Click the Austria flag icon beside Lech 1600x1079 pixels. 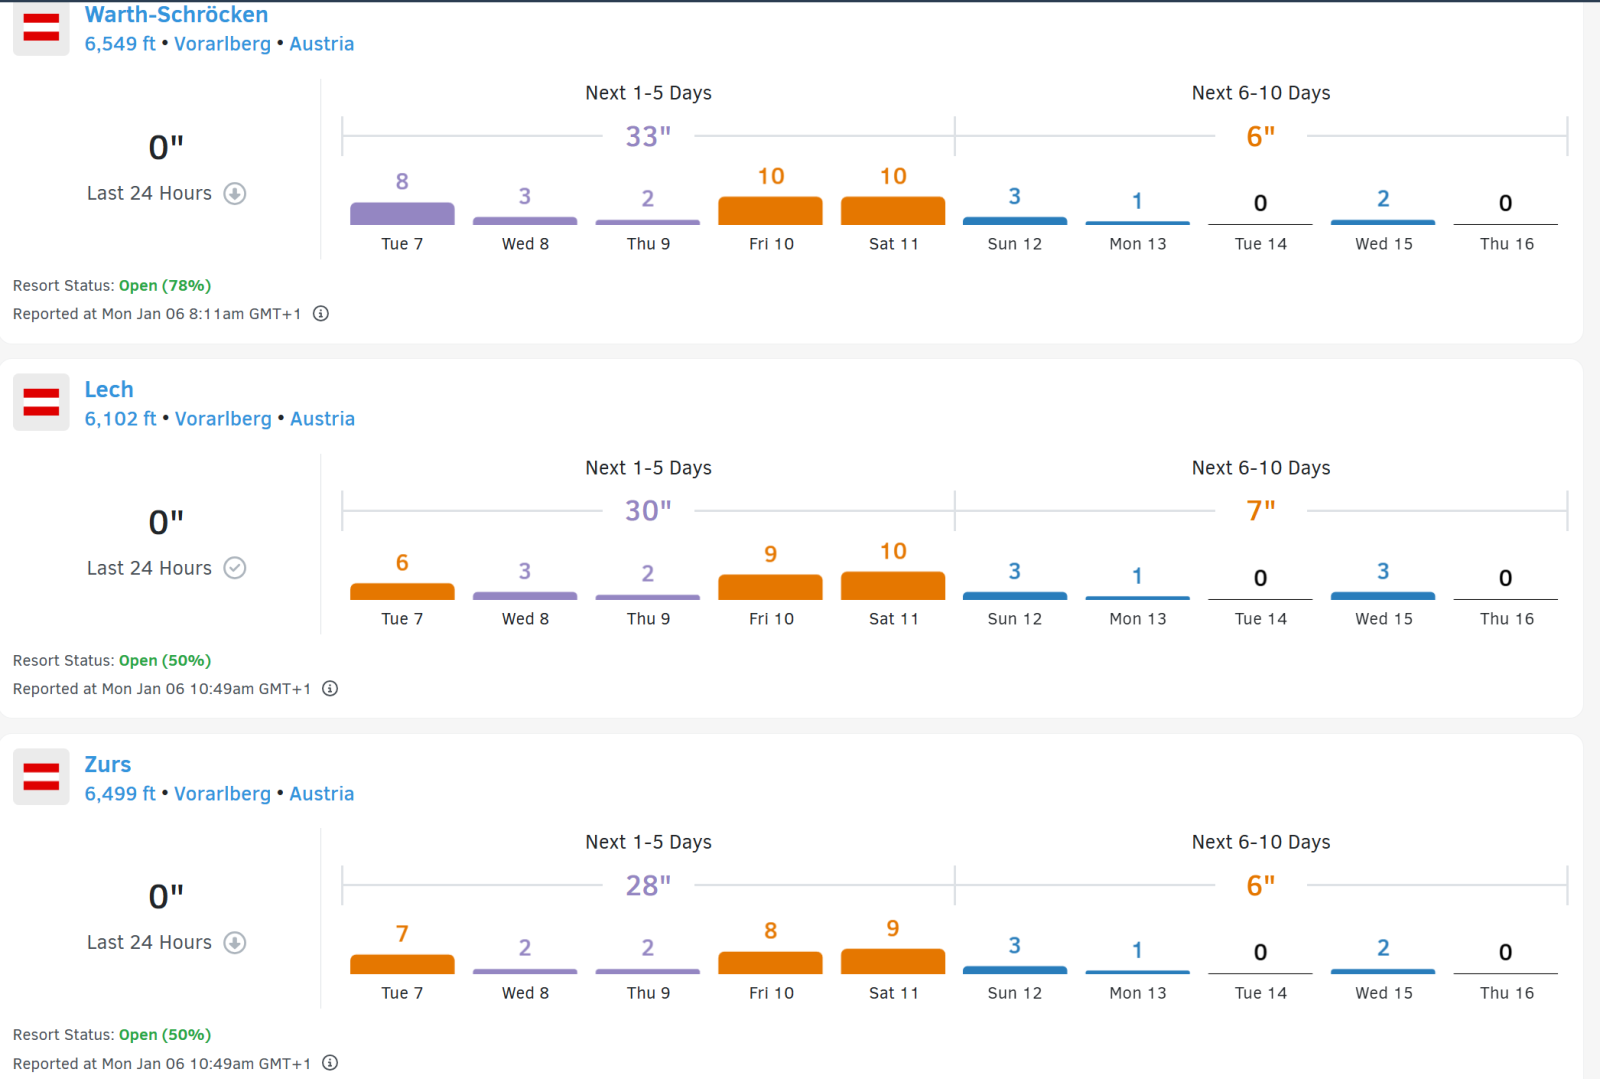(41, 402)
